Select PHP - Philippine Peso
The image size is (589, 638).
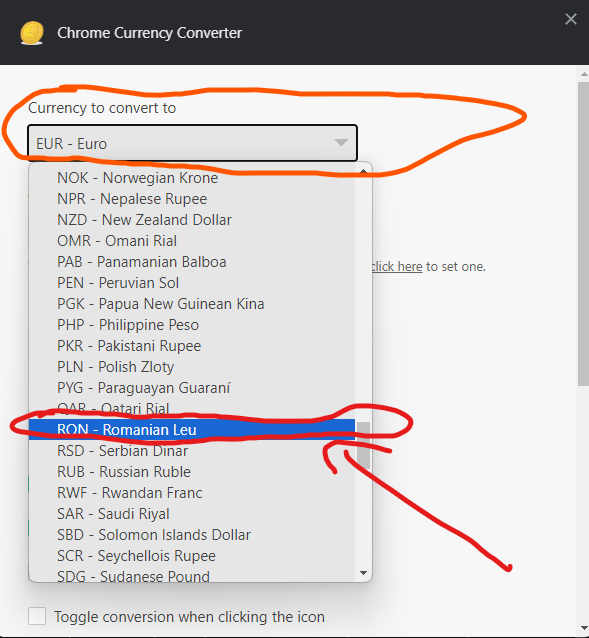[x=192, y=325]
